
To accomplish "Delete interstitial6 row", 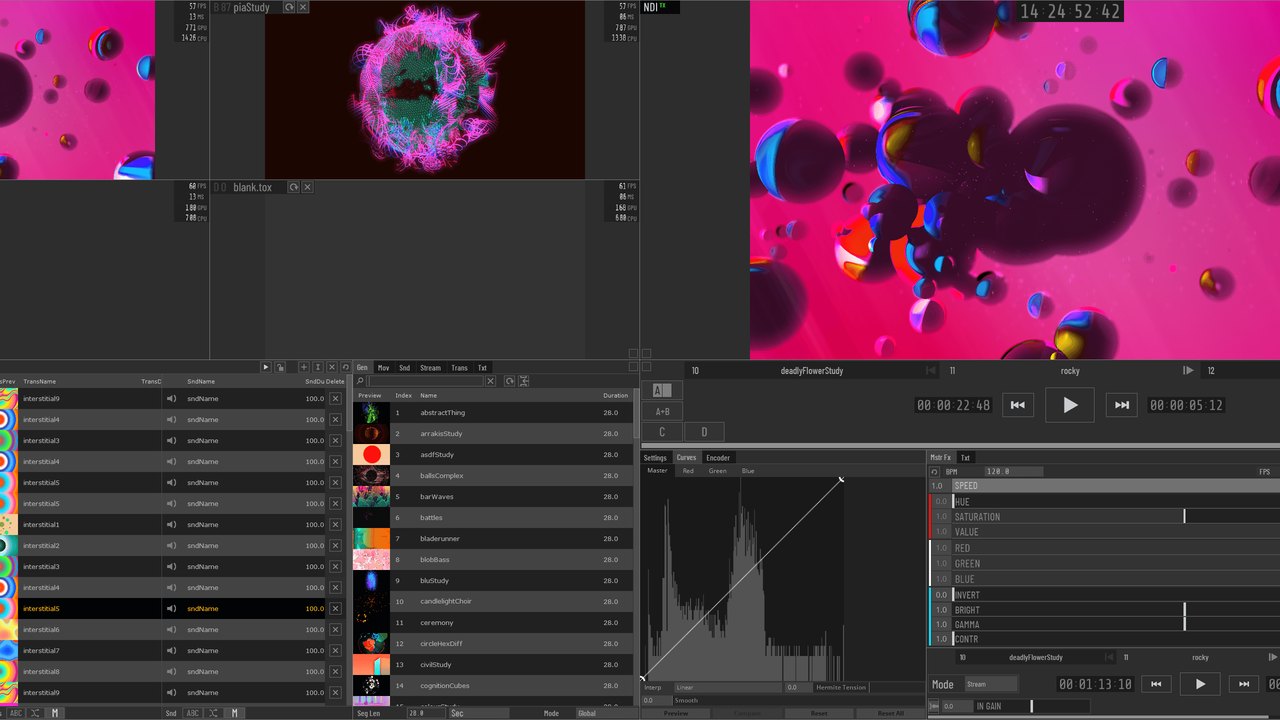I will point(335,630).
